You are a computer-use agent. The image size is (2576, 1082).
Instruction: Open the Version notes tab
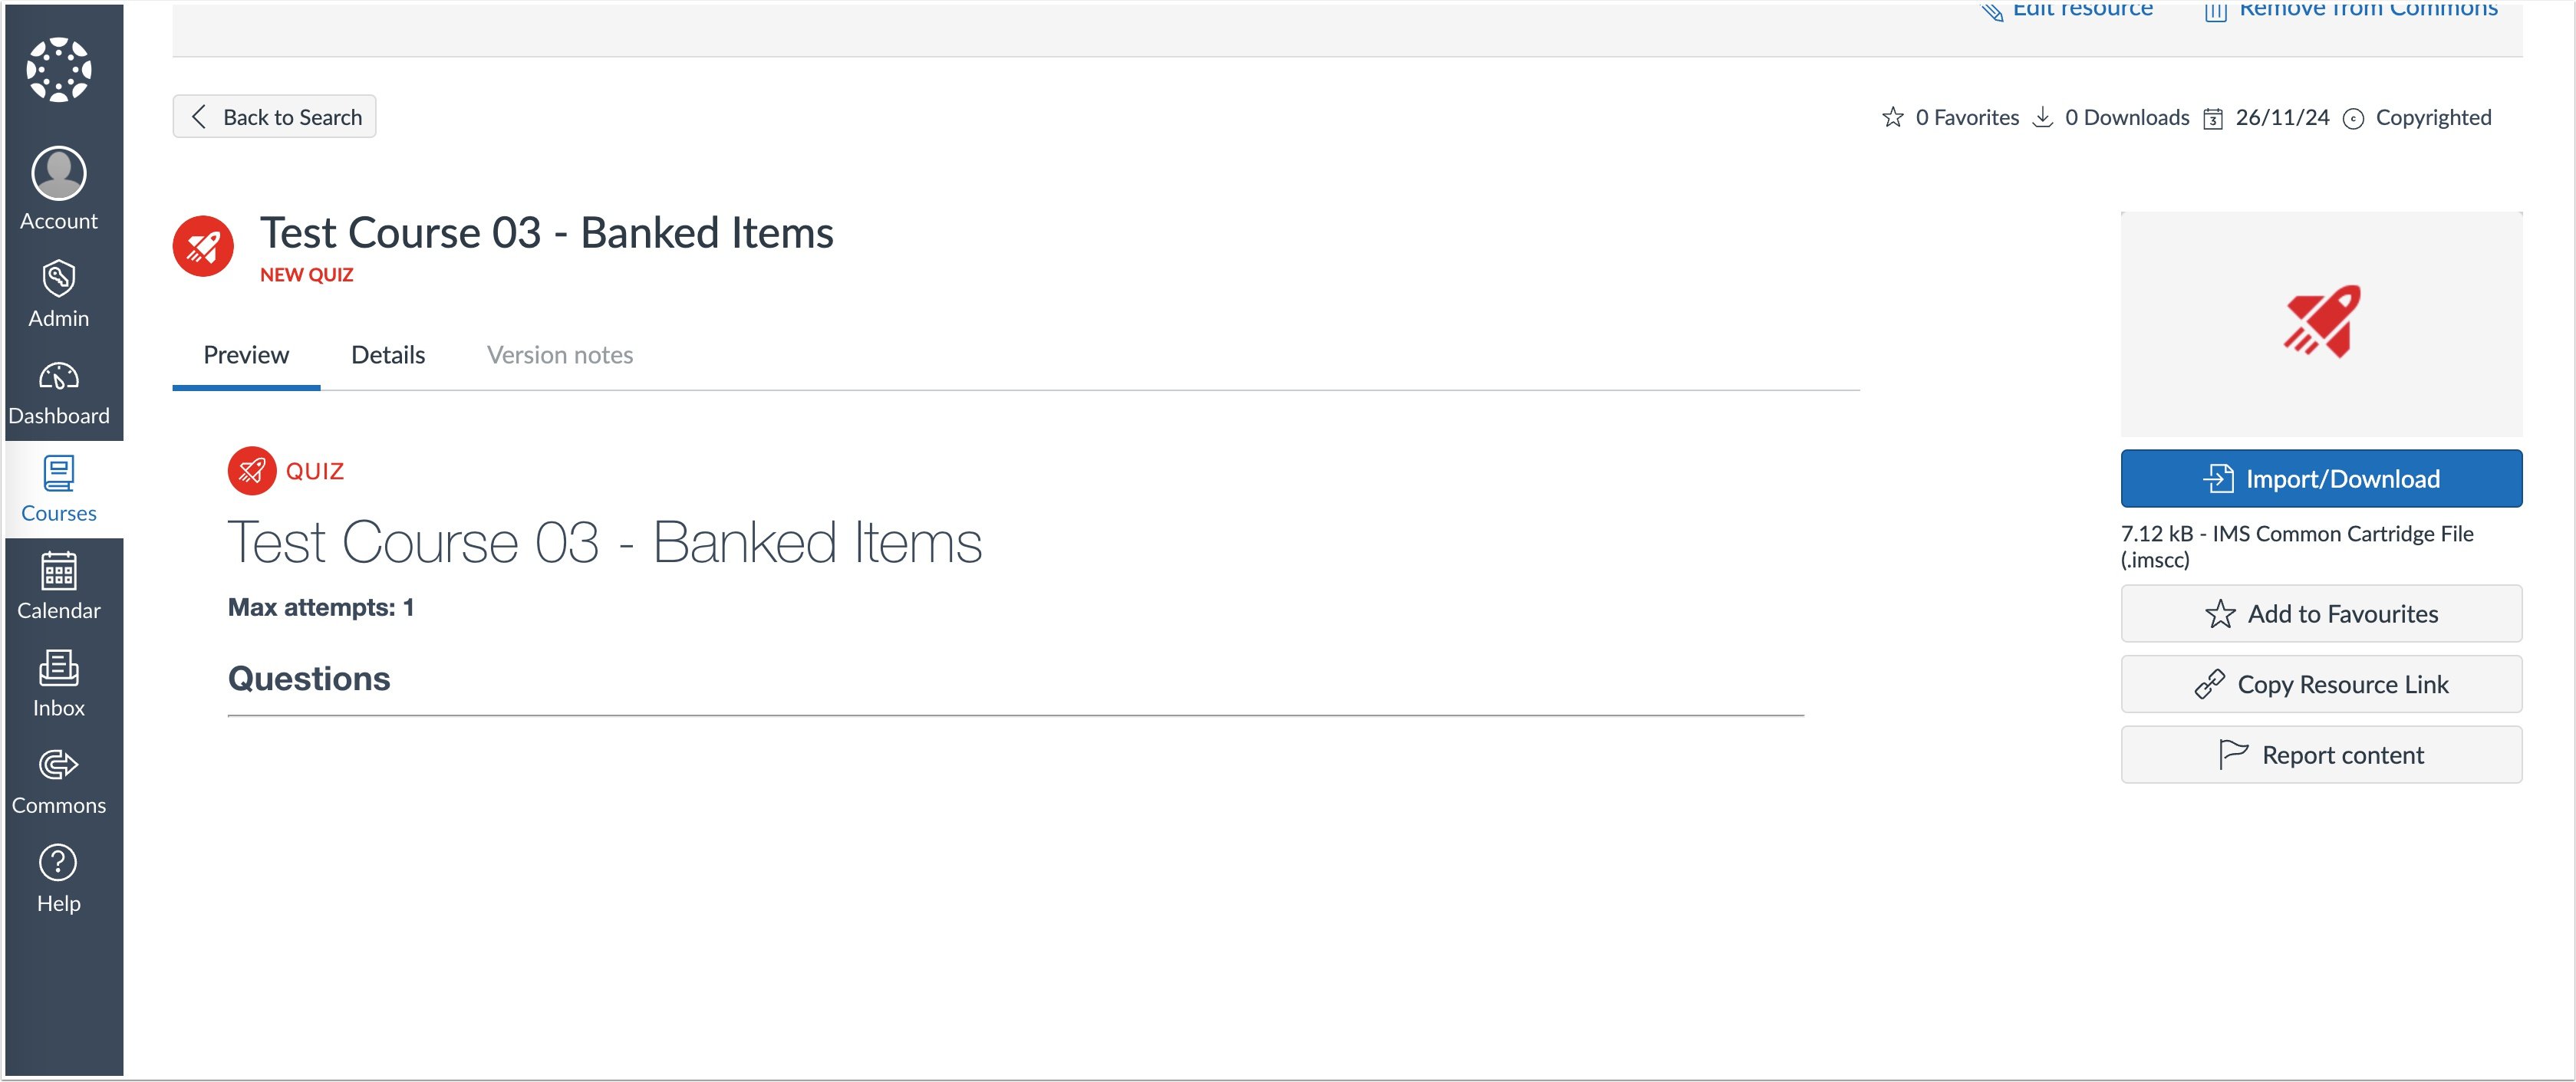pyautogui.click(x=559, y=354)
